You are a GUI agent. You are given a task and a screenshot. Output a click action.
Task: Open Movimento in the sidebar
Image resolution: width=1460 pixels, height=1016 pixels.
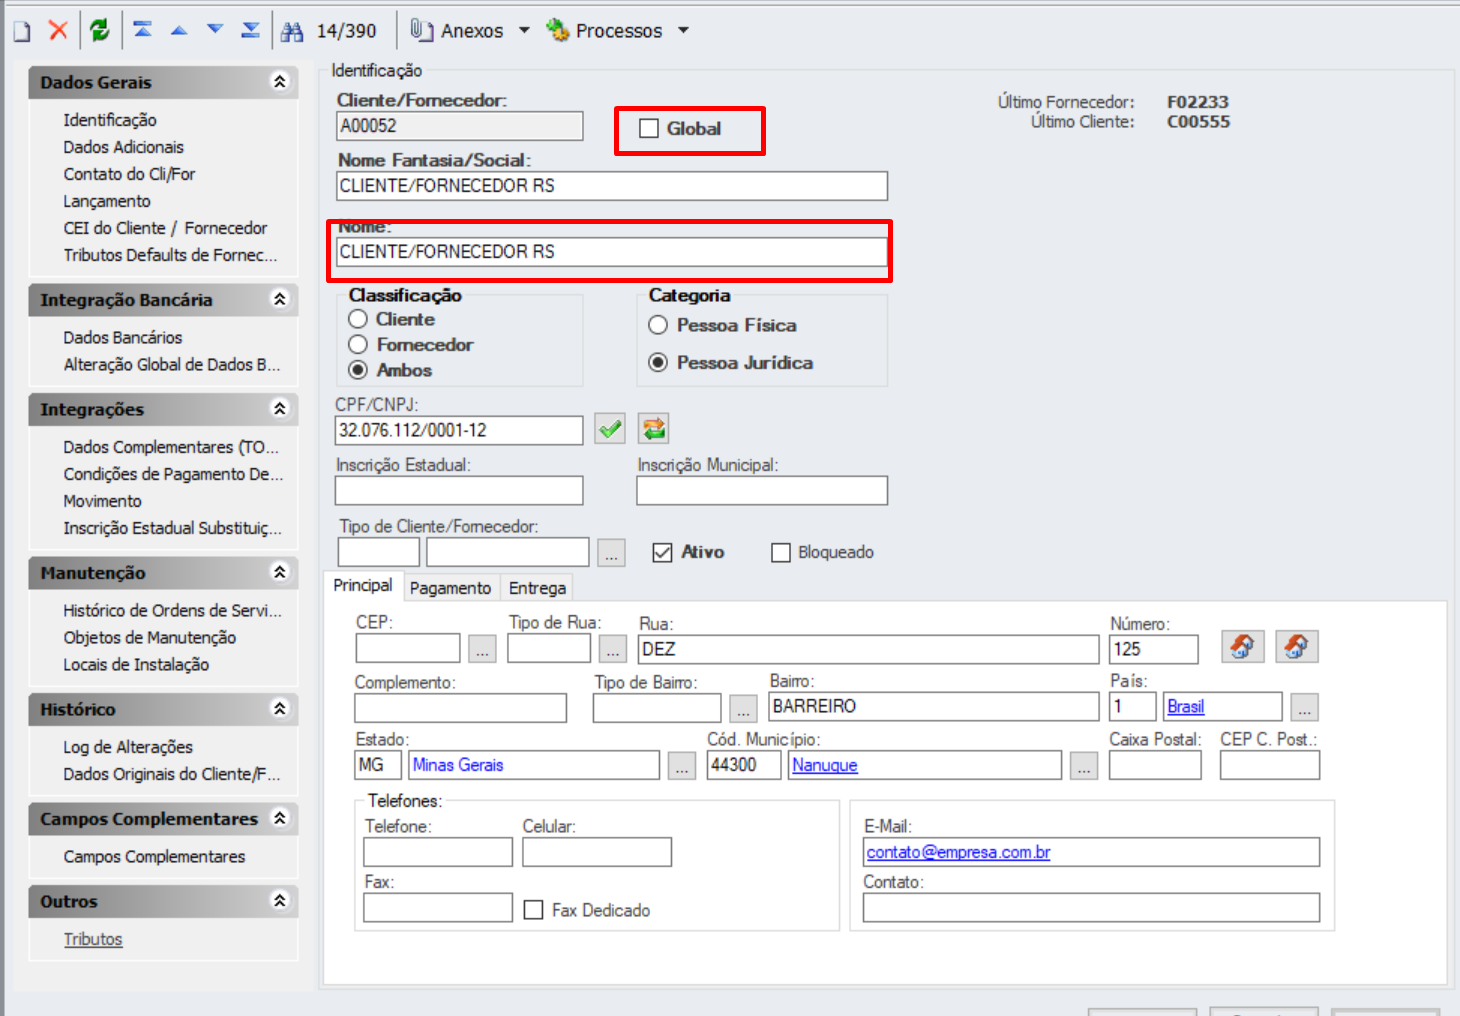pos(103,501)
